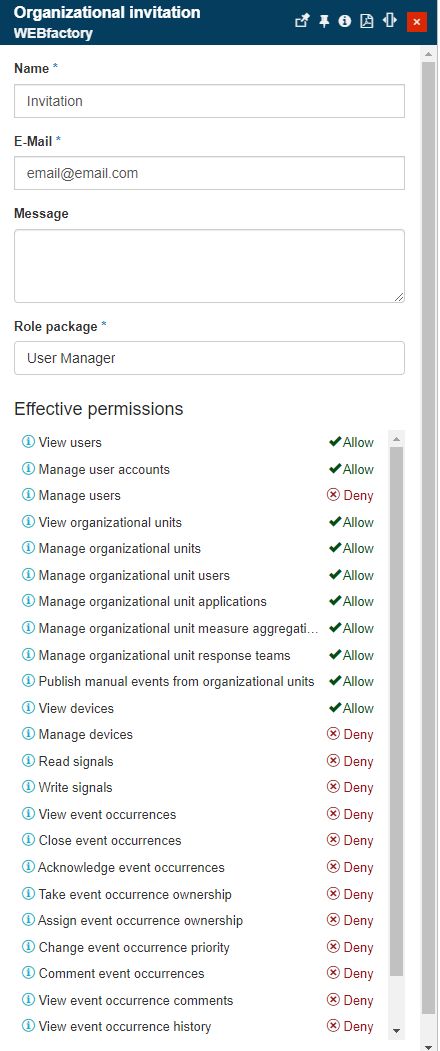This screenshot has height=1051, width=440.
Task: Select the 'Acknowledge event occurrences' text
Action: tap(131, 867)
